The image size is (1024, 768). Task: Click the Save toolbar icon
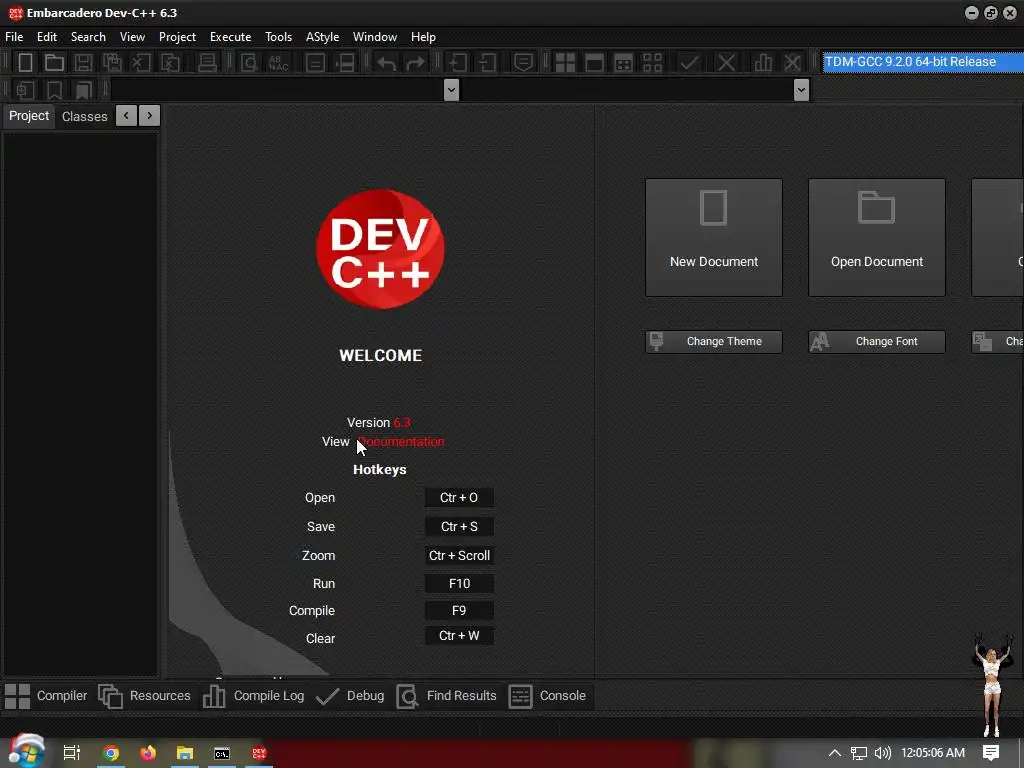tap(83, 63)
